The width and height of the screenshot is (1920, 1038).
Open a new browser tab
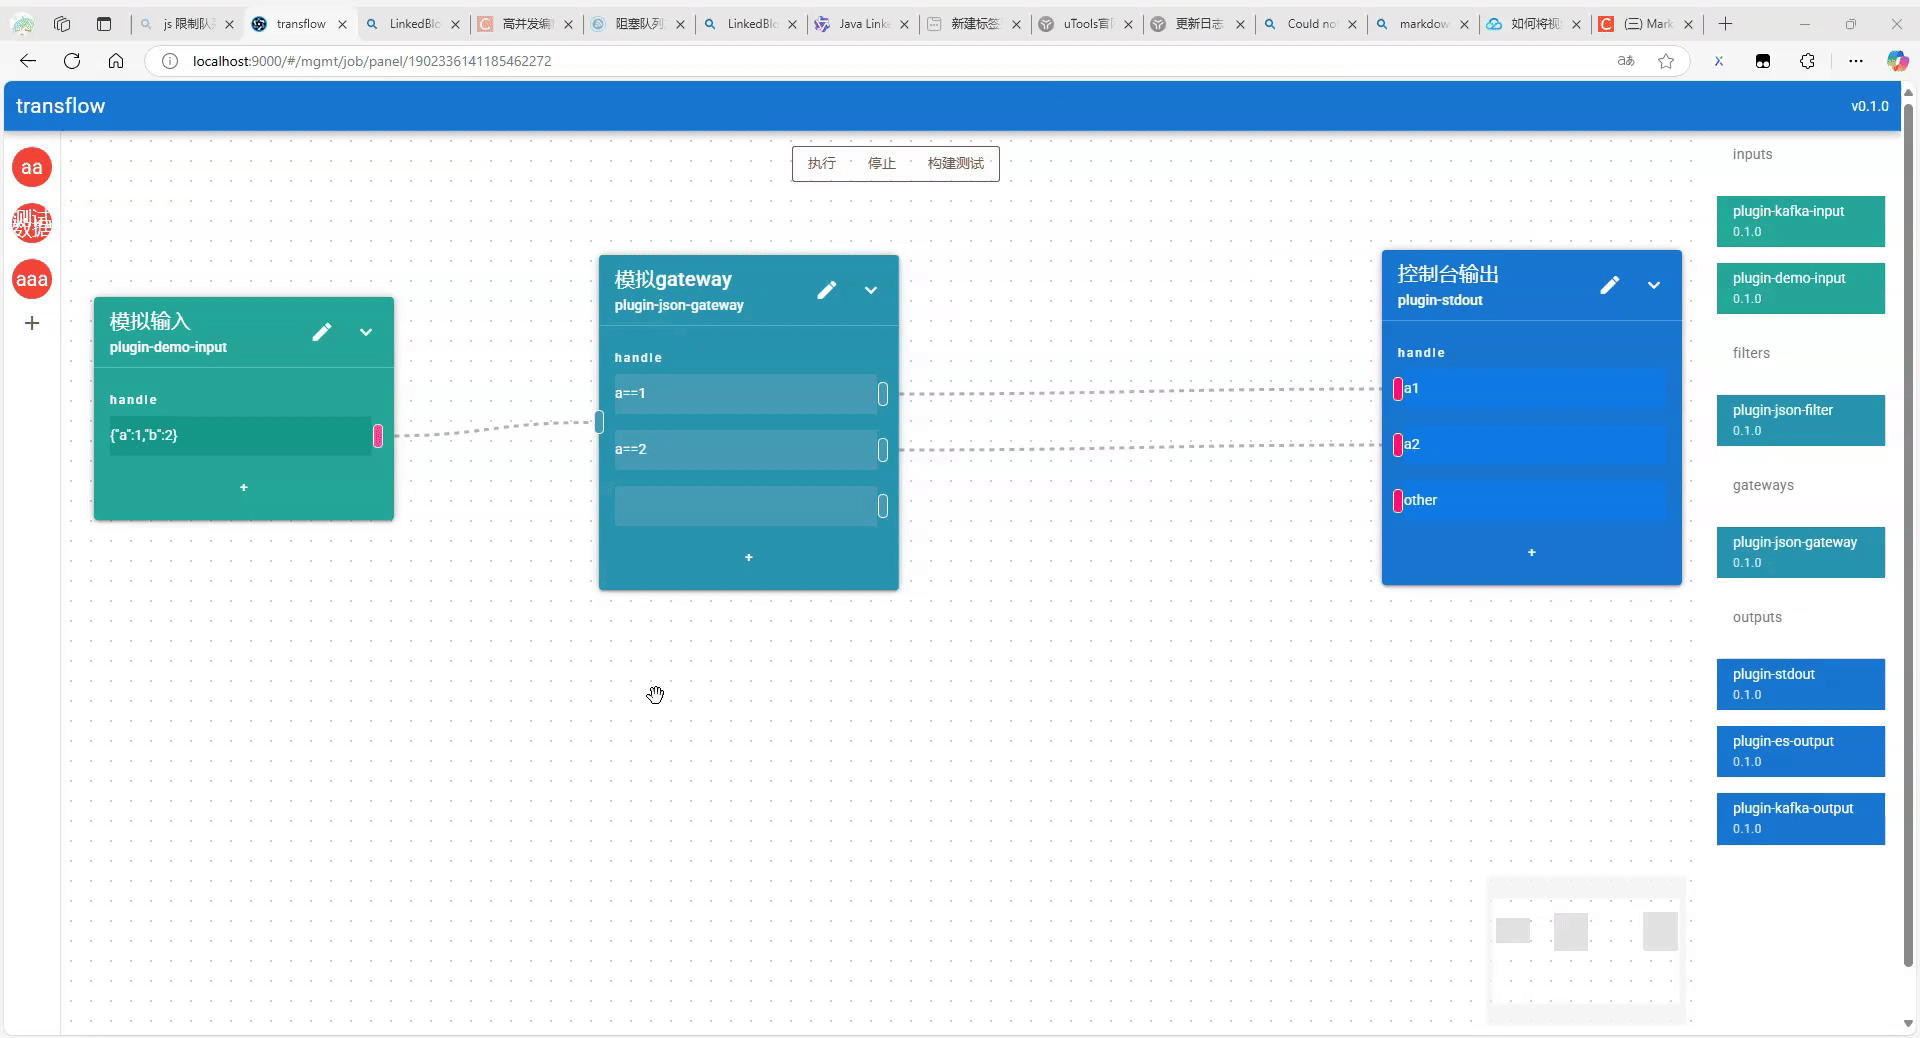pyautogui.click(x=1725, y=24)
